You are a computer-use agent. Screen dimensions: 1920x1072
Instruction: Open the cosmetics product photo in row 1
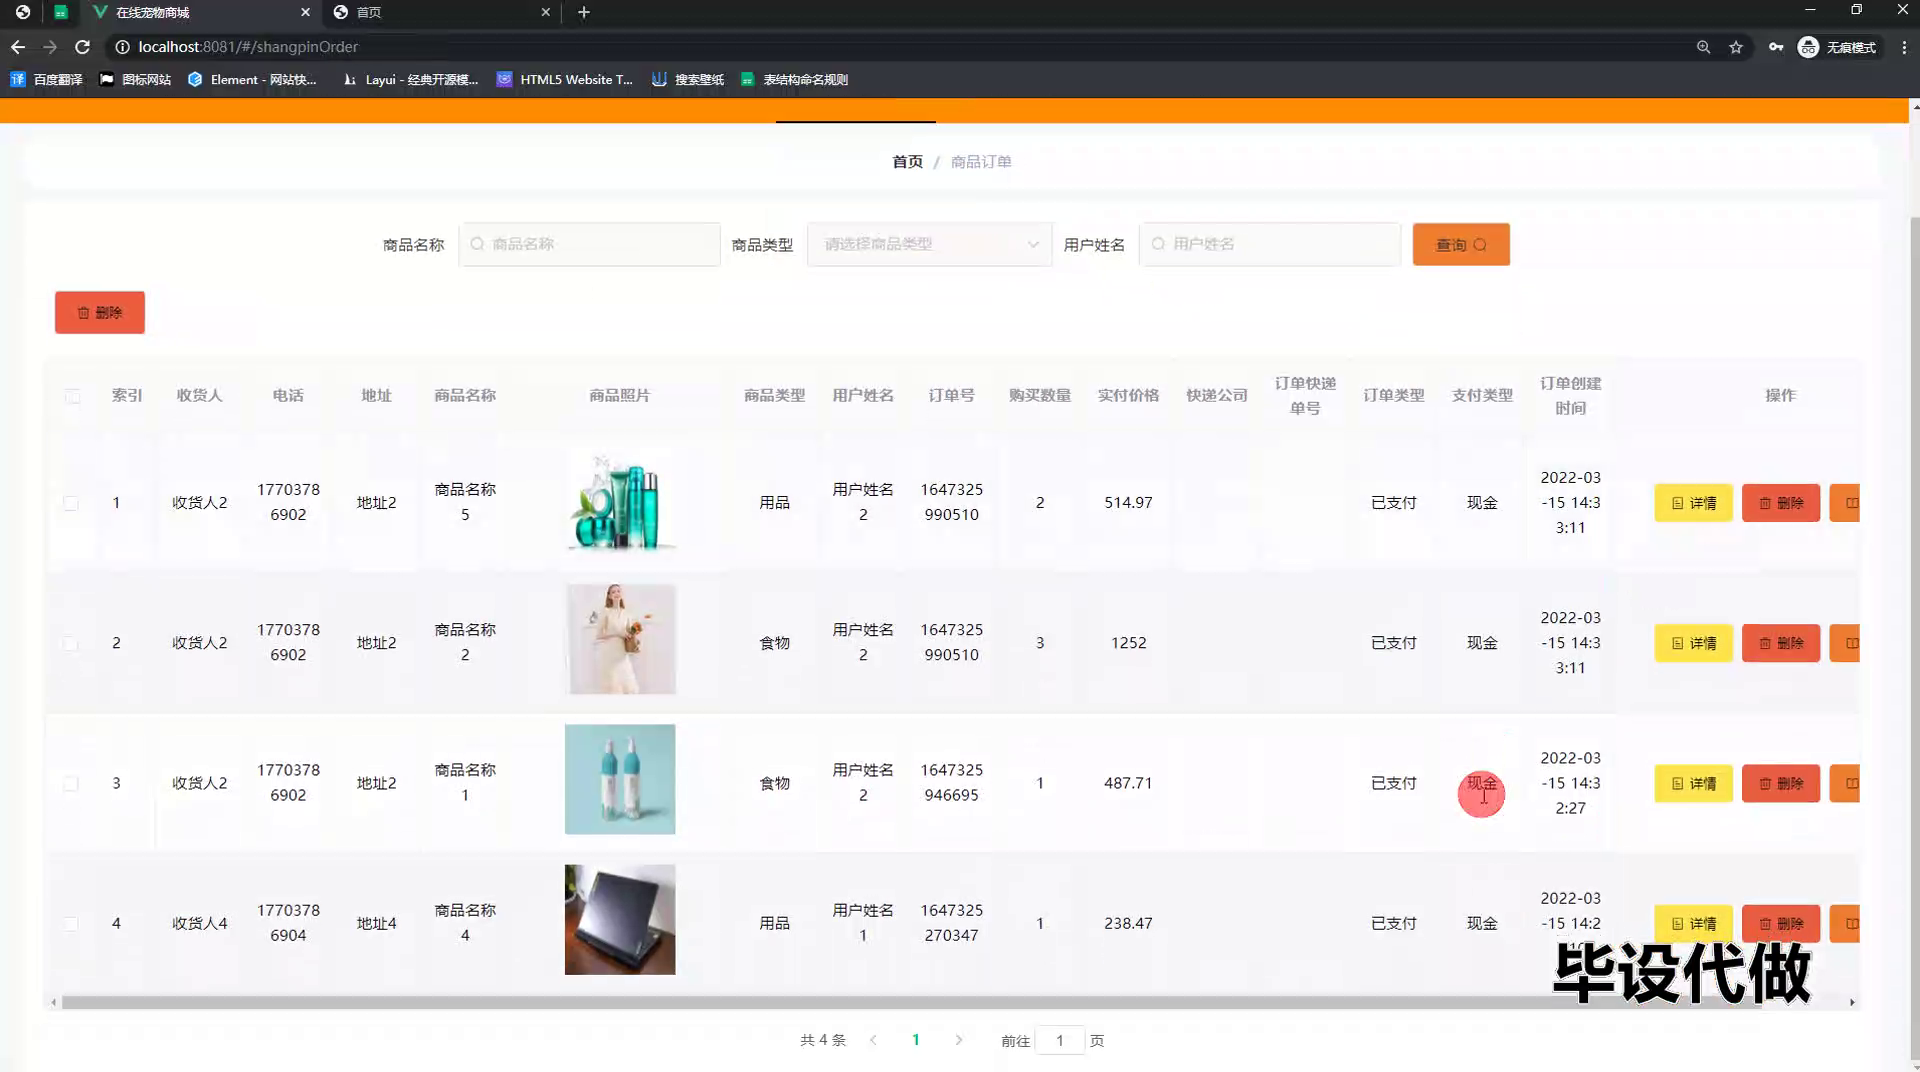click(620, 502)
